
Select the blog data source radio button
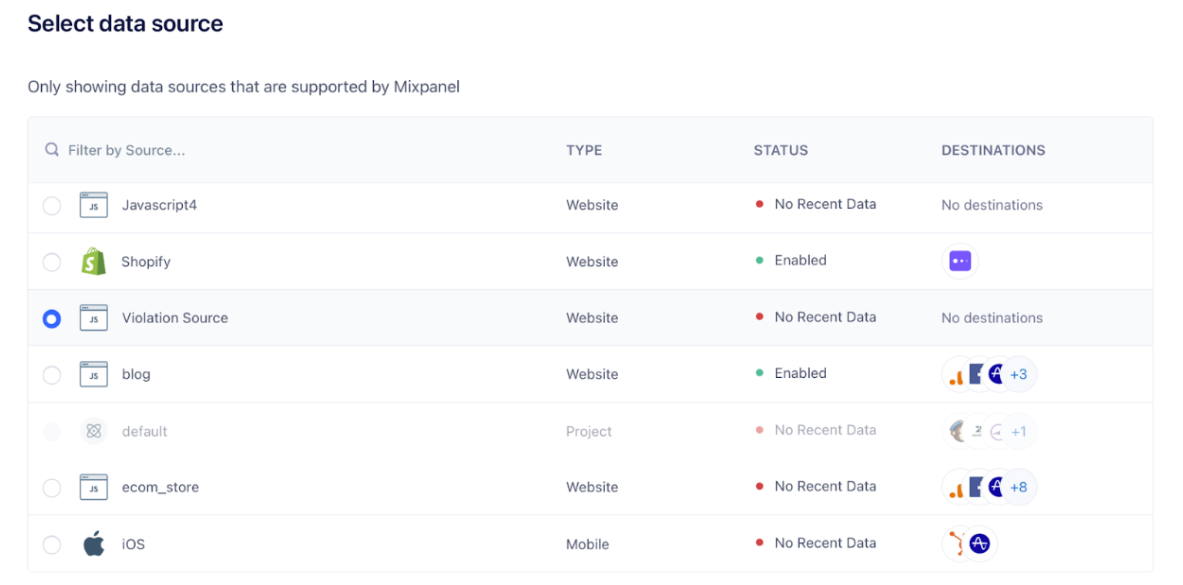[51, 374]
